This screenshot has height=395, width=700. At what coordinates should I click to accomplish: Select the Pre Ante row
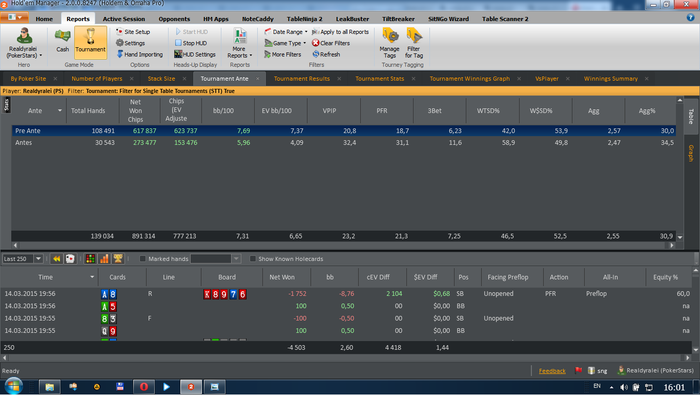click(x=344, y=131)
